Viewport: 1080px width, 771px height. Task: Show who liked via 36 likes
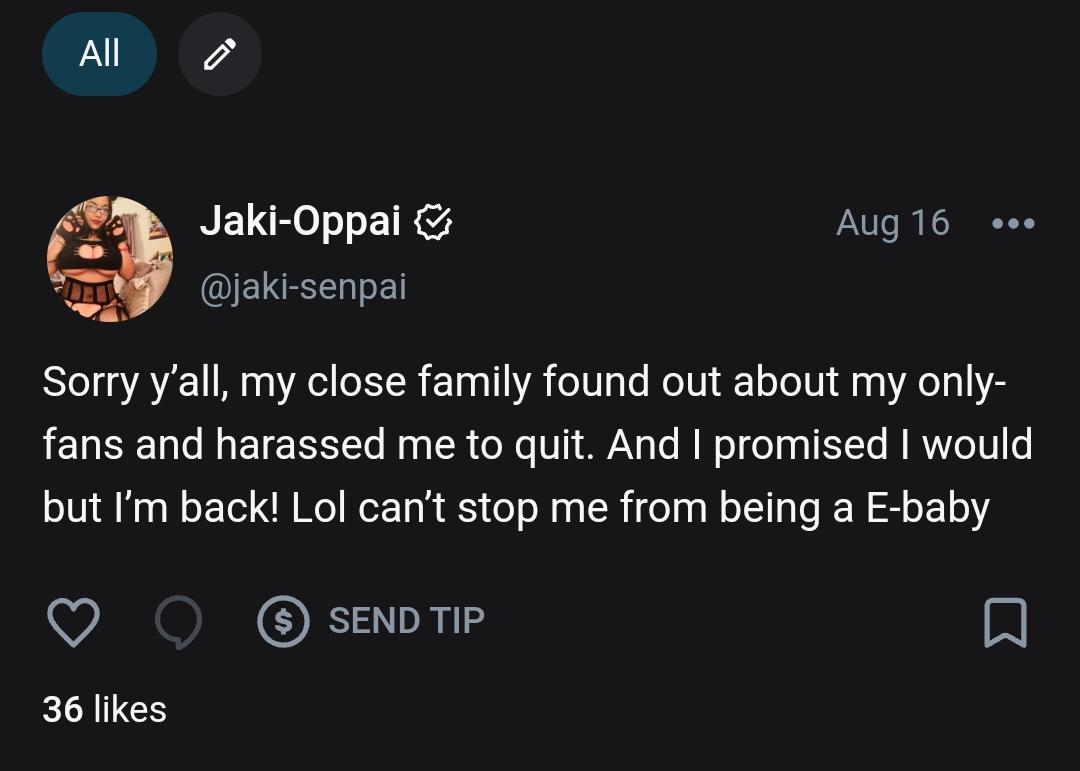tap(104, 709)
